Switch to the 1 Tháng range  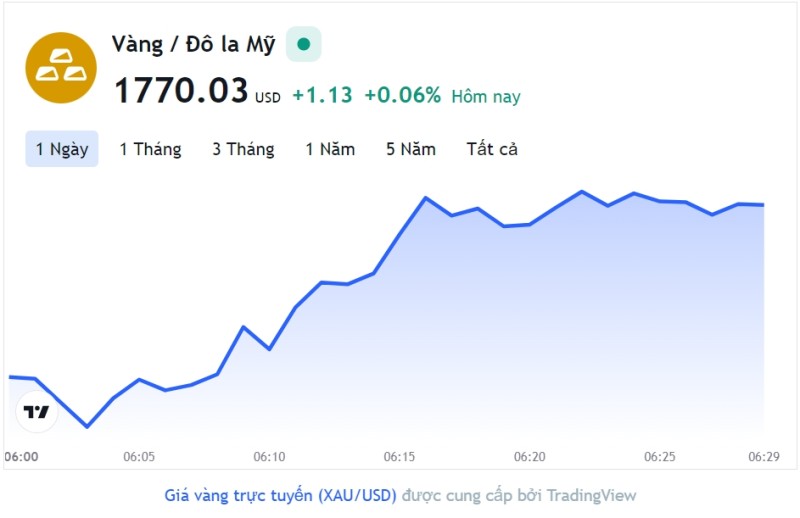(x=150, y=149)
